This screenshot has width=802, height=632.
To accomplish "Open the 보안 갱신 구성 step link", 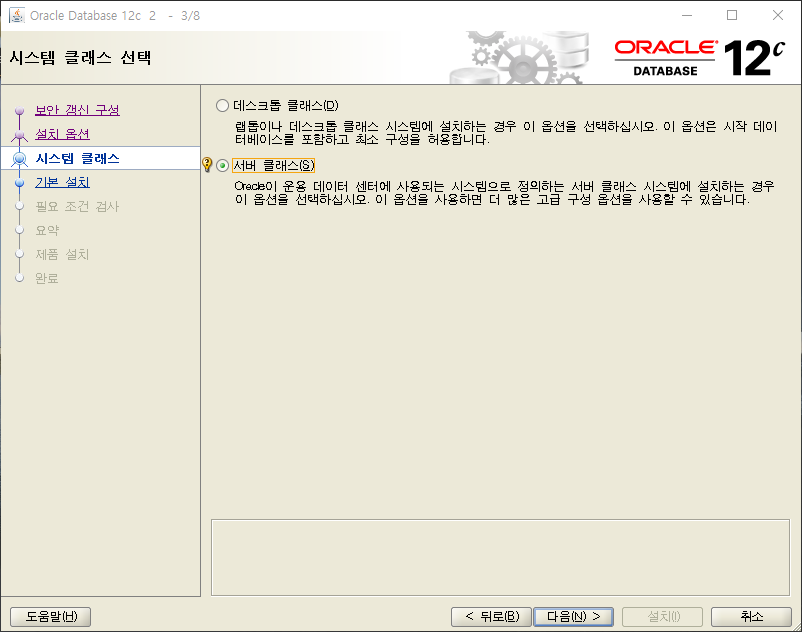I will [77, 110].
